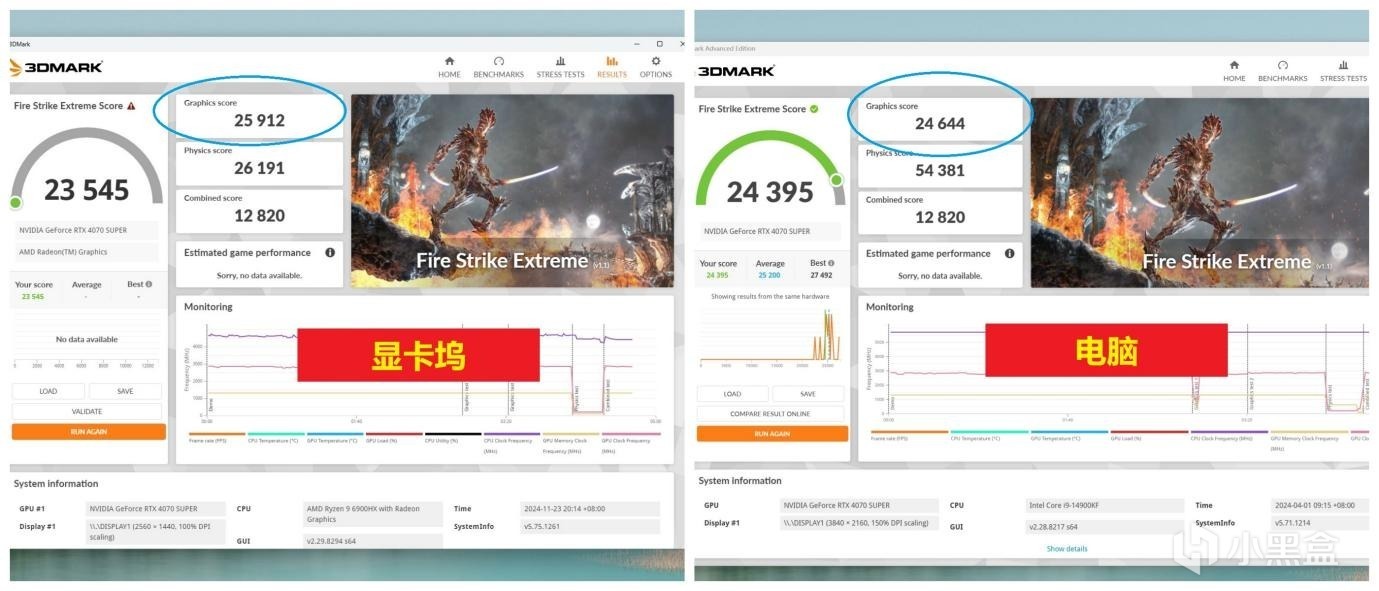Screen dimensions: 1379x591
Task: Toggle CPU Temperature legend in right Monitoring
Action: (x=989, y=437)
